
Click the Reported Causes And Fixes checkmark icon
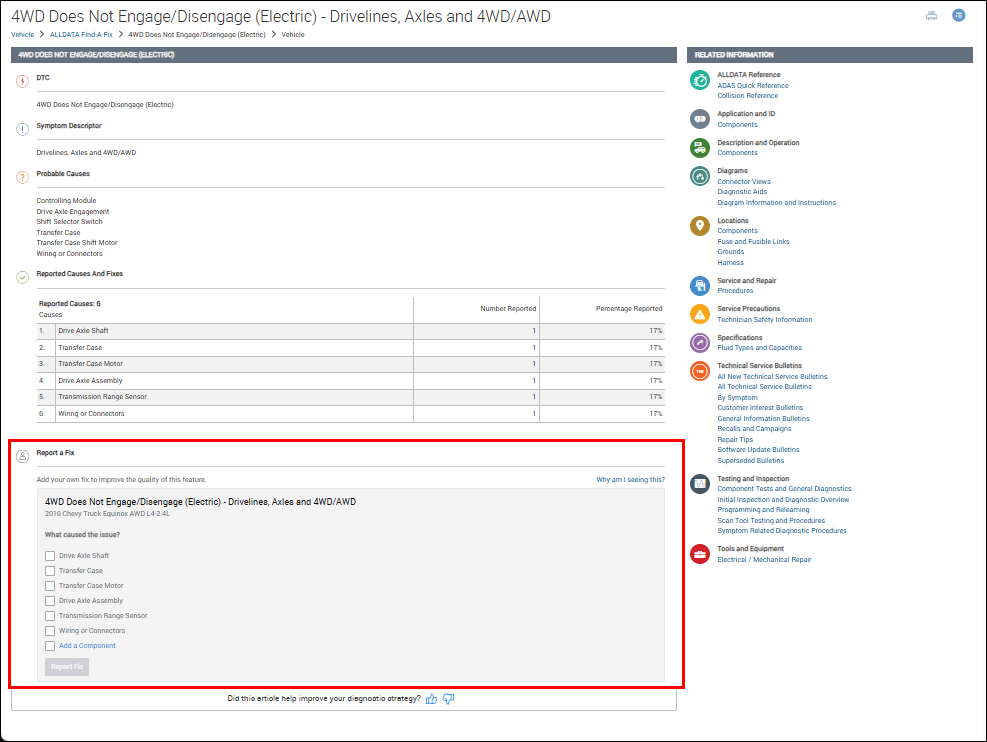coord(22,278)
